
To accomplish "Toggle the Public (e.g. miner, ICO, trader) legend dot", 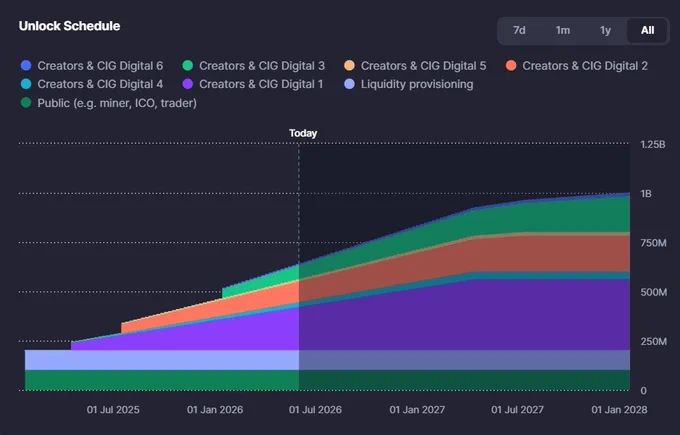I will click(x=26, y=103).
